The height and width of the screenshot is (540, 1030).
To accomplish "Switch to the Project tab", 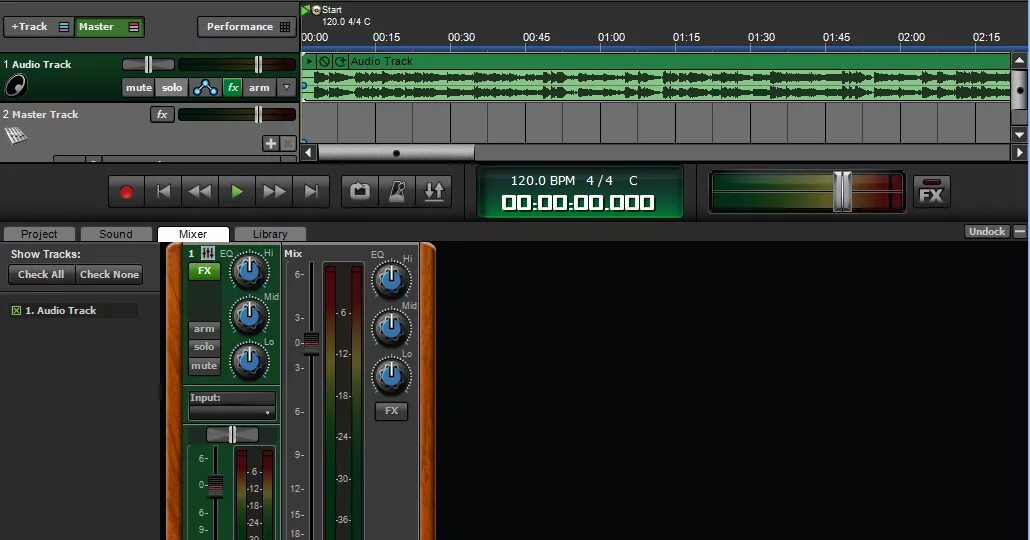I will tap(39, 234).
